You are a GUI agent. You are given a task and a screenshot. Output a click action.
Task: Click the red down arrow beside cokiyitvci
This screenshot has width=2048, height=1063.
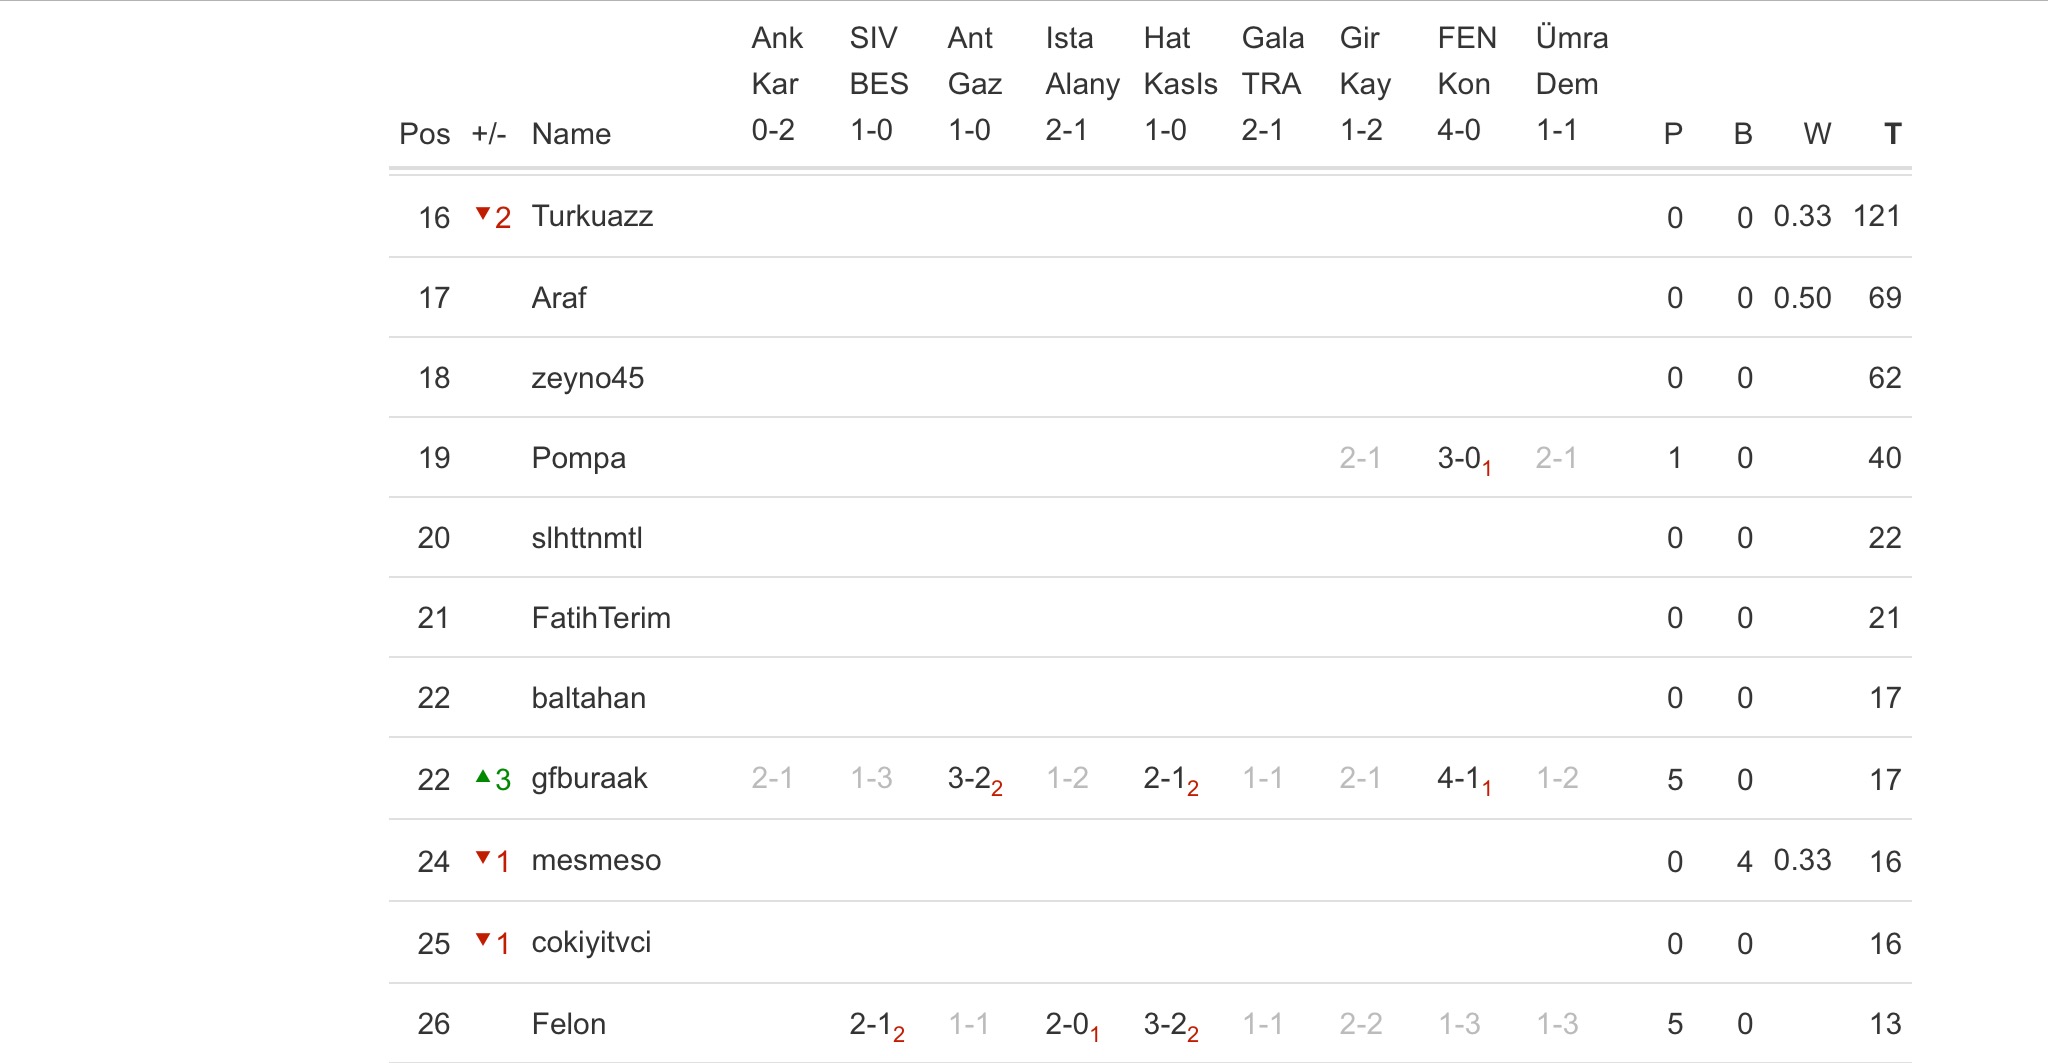(x=483, y=939)
